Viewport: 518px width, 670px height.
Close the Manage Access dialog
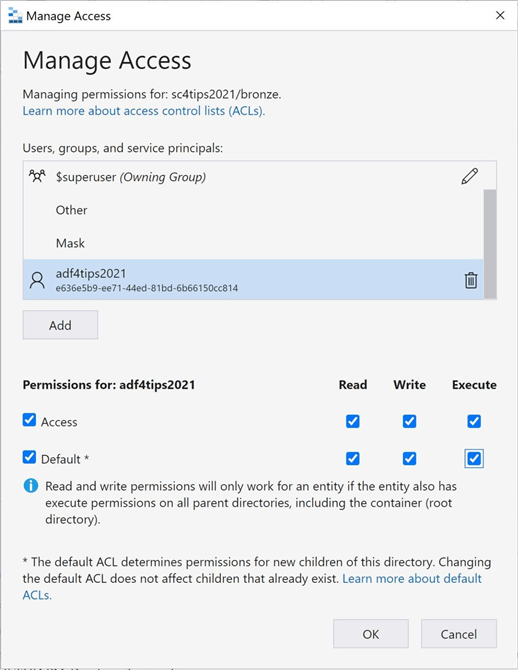tap(500, 15)
